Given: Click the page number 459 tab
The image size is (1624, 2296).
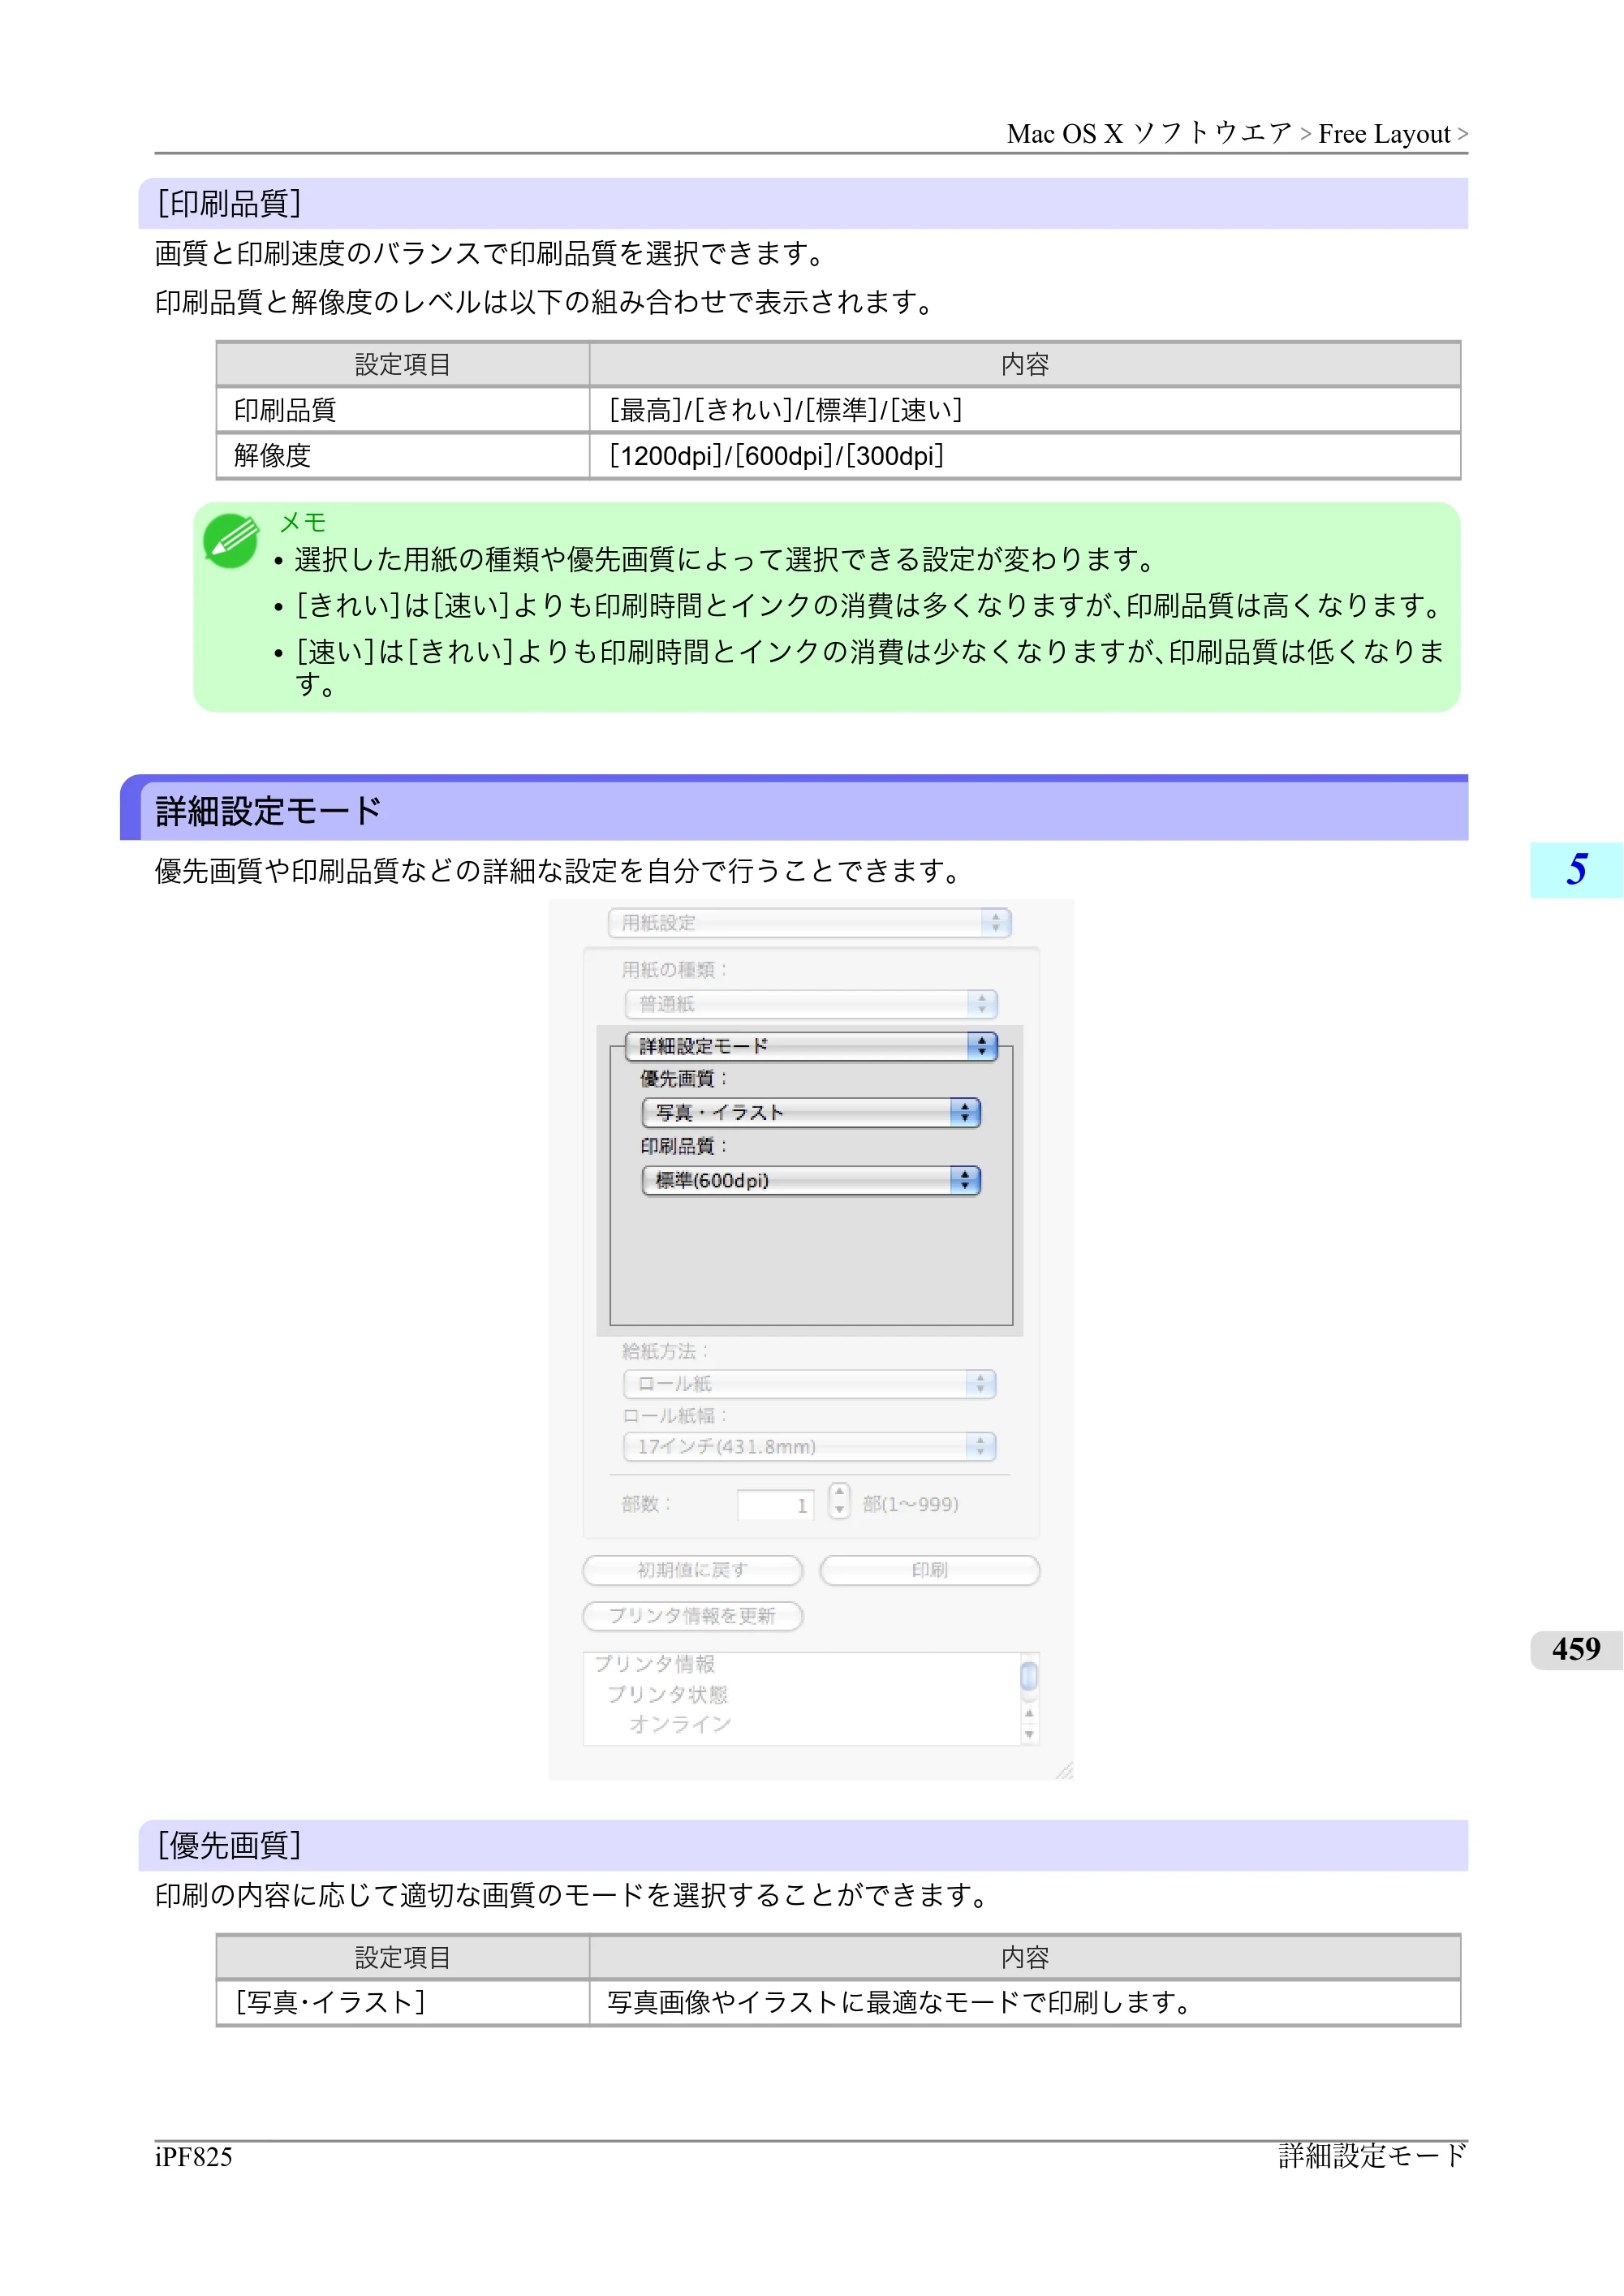Looking at the screenshot, I should (1576, 1650).
